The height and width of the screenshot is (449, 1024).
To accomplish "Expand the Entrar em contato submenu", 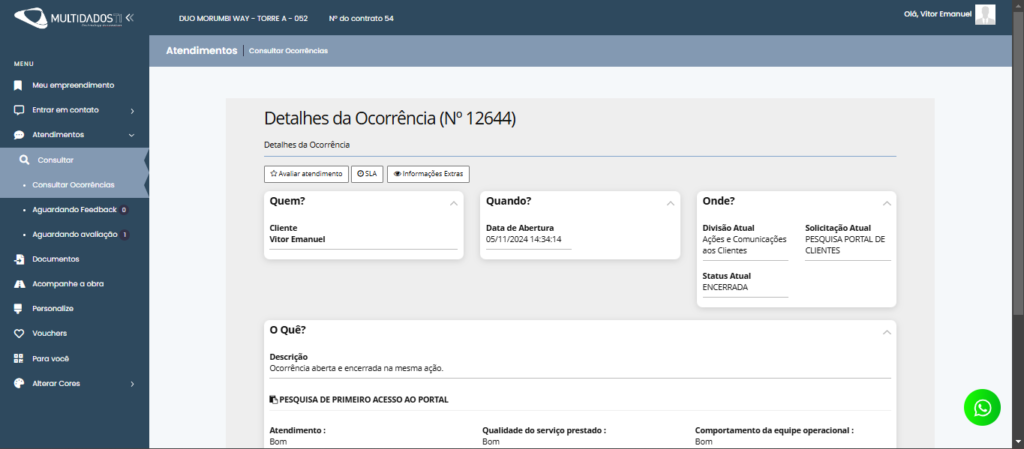I will (72, 110).
